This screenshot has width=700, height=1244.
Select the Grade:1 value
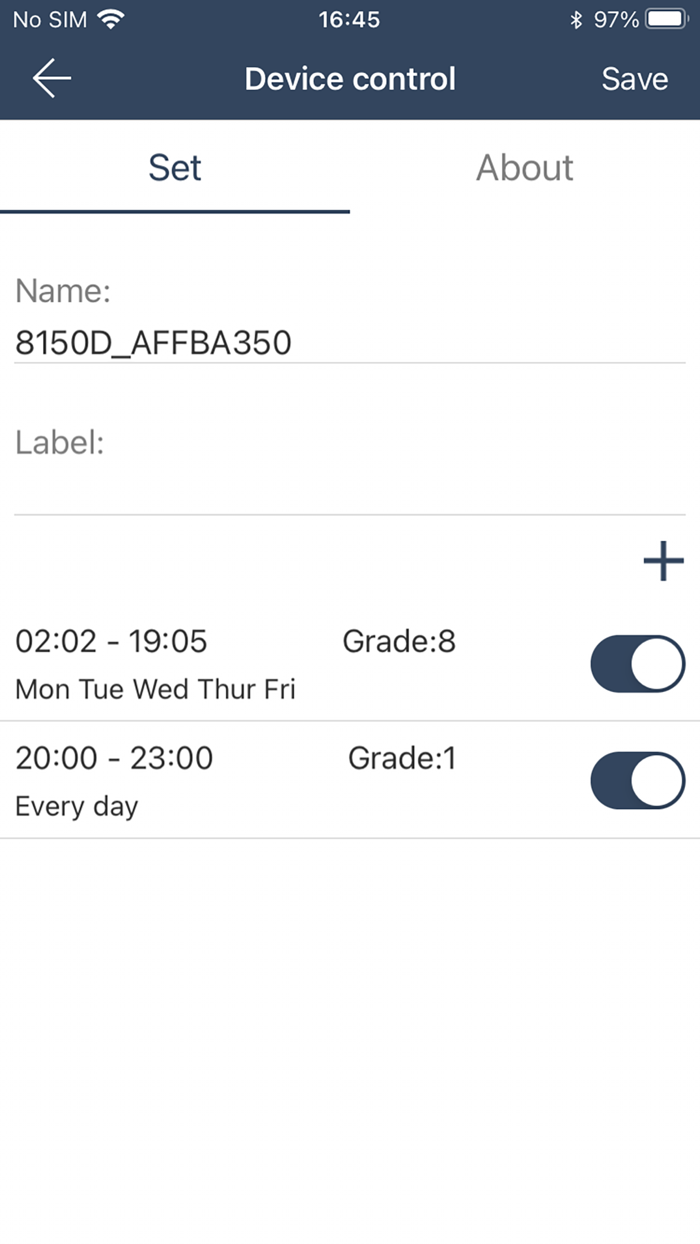(x=402, y=758)
